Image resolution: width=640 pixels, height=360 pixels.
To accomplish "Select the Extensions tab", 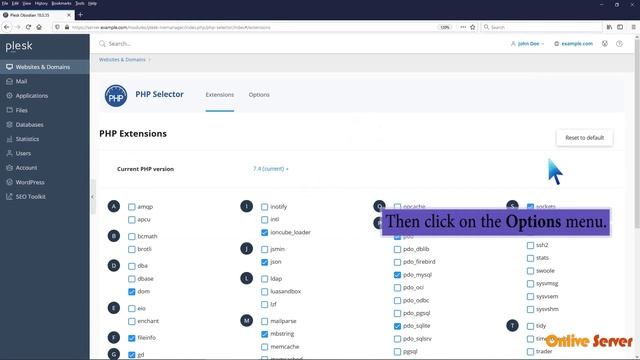I will (x=220, y=95).
